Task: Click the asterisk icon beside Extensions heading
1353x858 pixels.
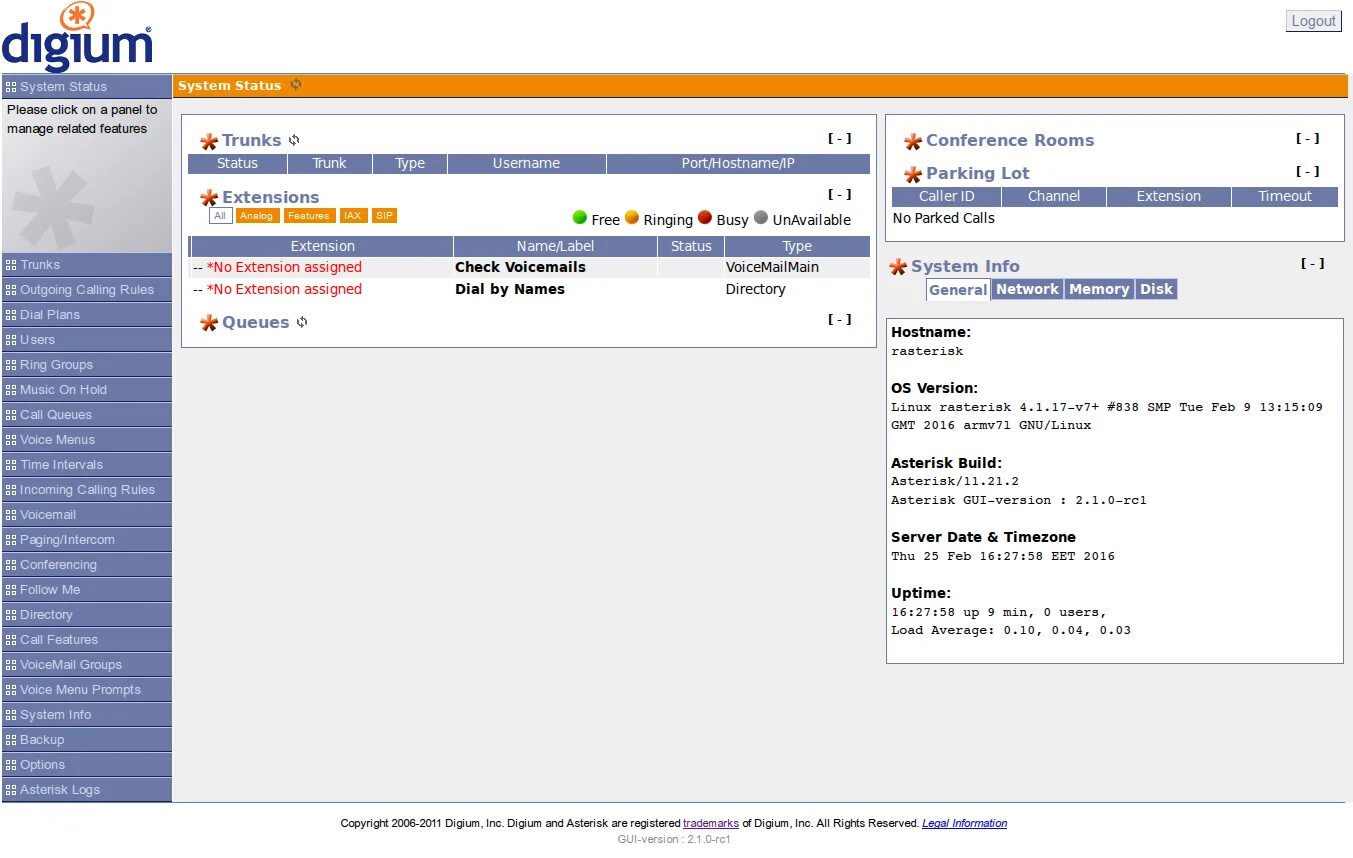Action: coord(209,198)
